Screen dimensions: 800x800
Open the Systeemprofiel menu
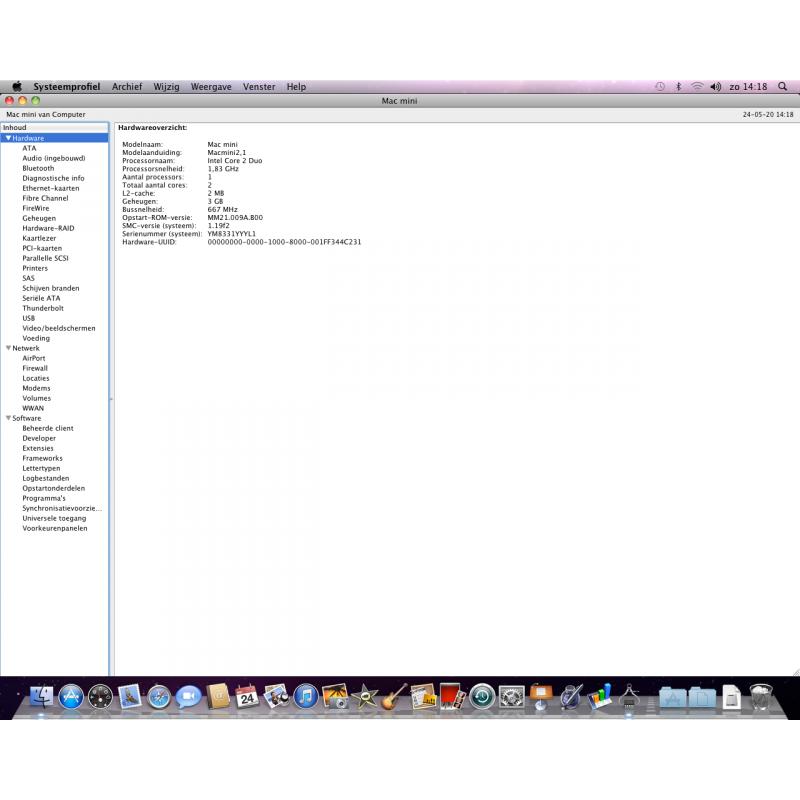pyautogui.click(x=67, y=87)
